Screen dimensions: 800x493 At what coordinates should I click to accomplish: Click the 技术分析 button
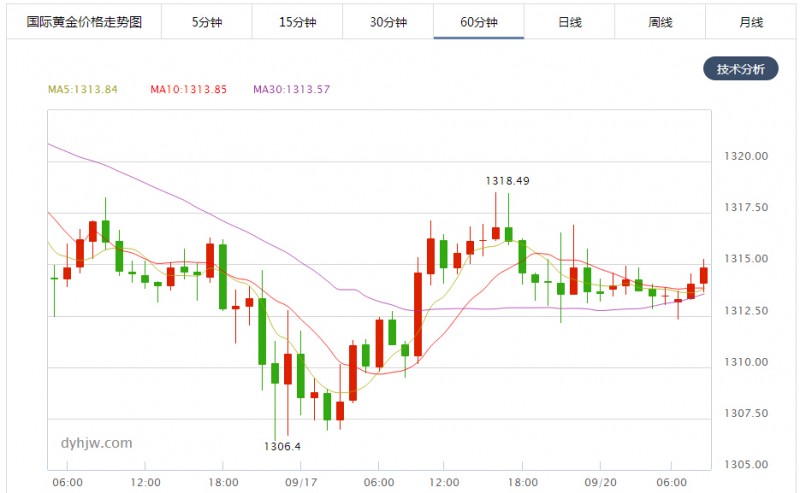tap(741, 69)
